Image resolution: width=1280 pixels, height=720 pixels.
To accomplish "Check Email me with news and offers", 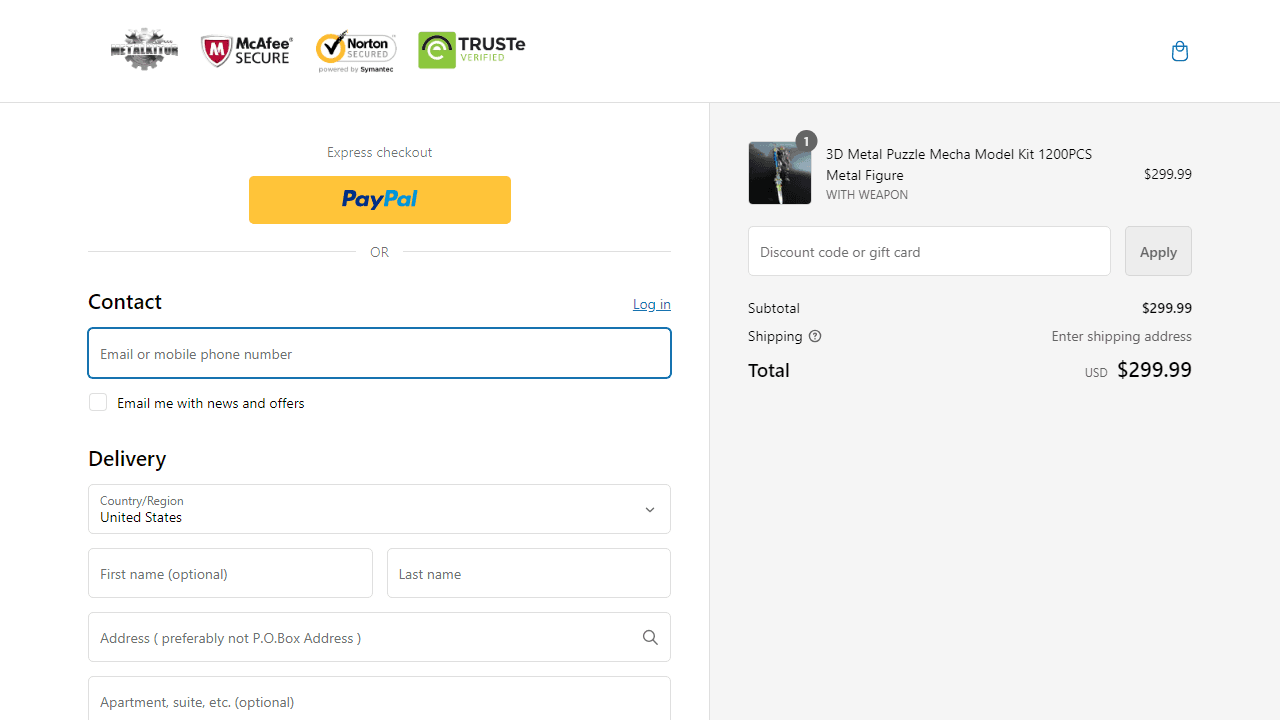I will pos(98,402).
